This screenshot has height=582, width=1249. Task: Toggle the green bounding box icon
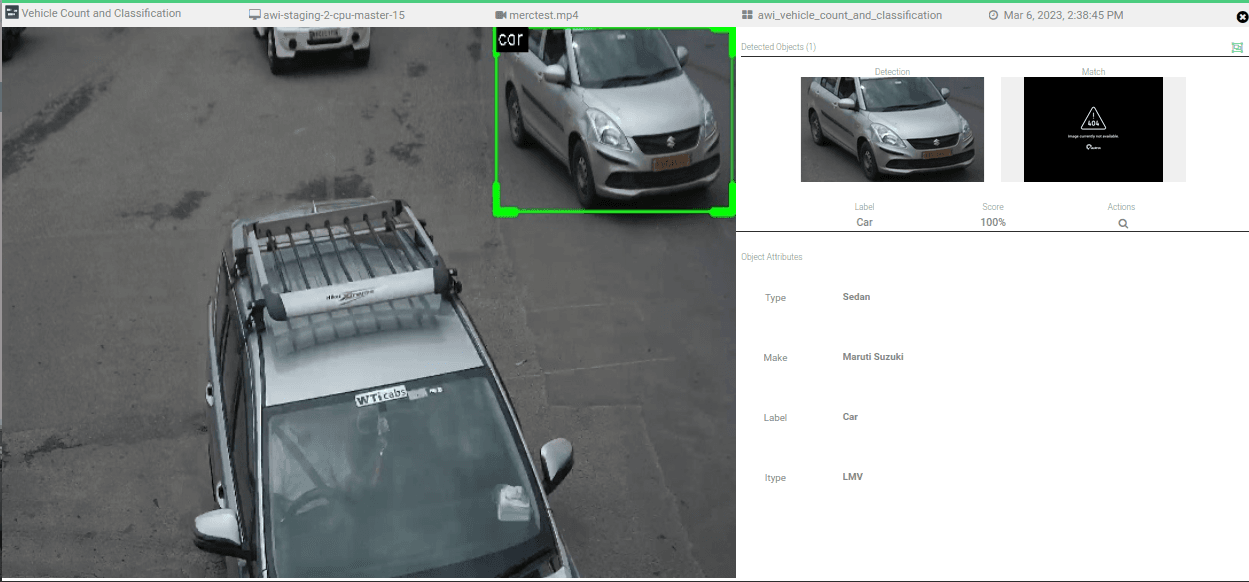click(x=1237, y=47)
